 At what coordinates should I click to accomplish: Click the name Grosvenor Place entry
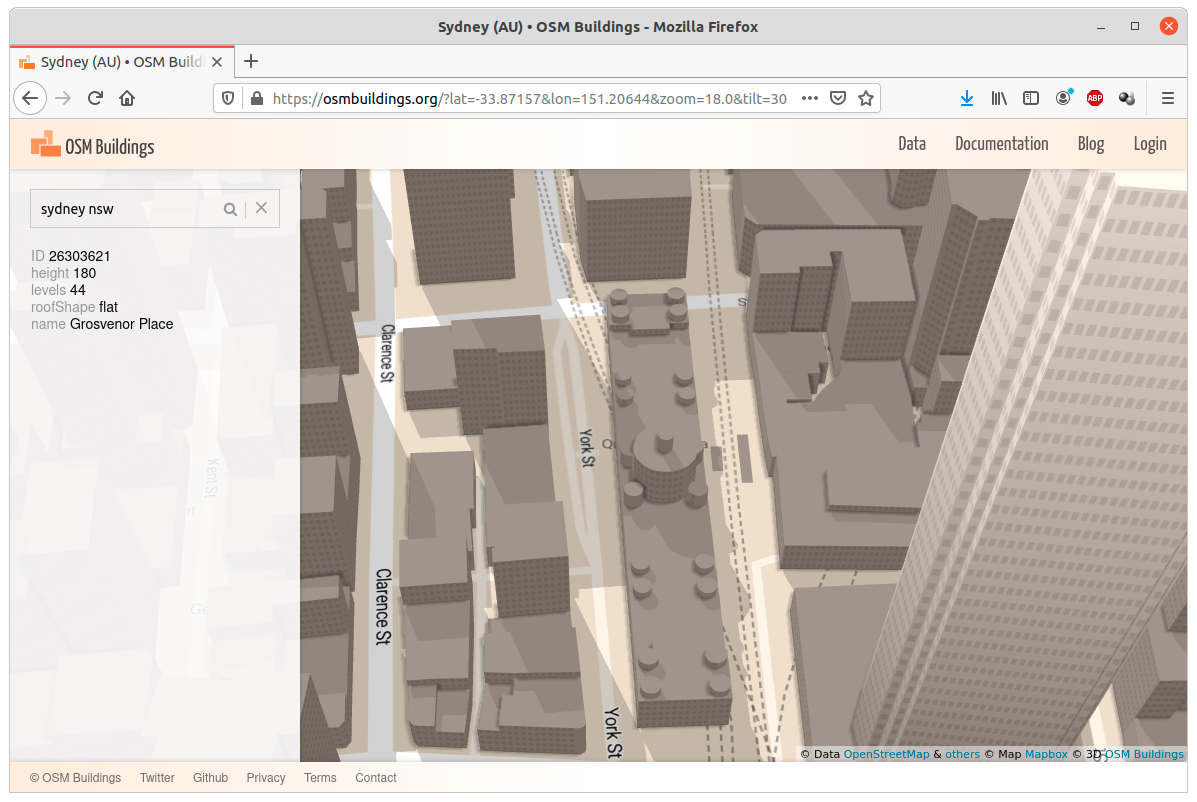[x=102, y=324]
